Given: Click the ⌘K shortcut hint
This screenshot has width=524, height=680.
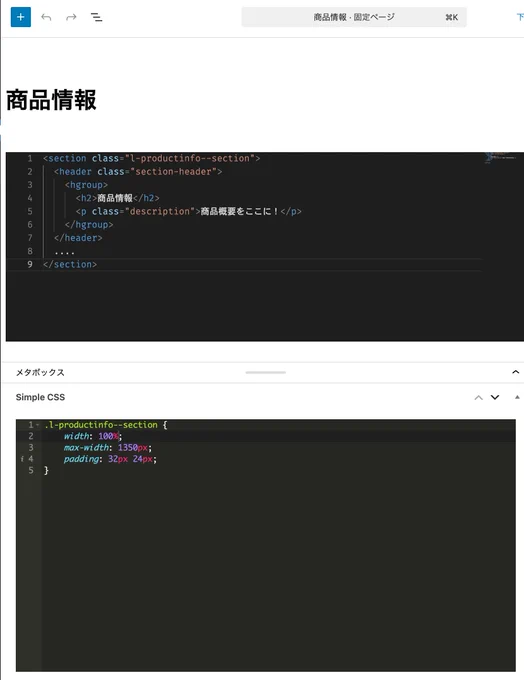Looking at the screenshot, I should (452, 17).
